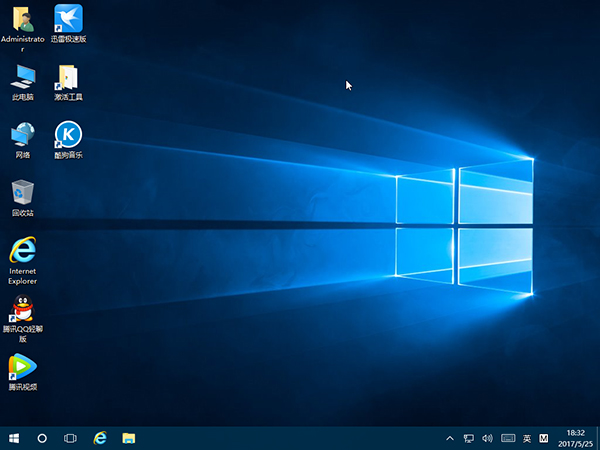Open the volume control in tray
The width and height of the screenshot is (600, 450).
(x=487, y=438)
